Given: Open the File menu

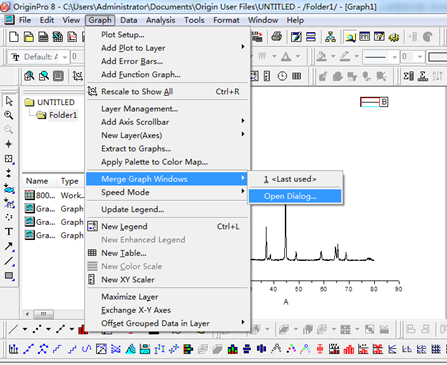Looking at the screenshot, I should point(25,20).
